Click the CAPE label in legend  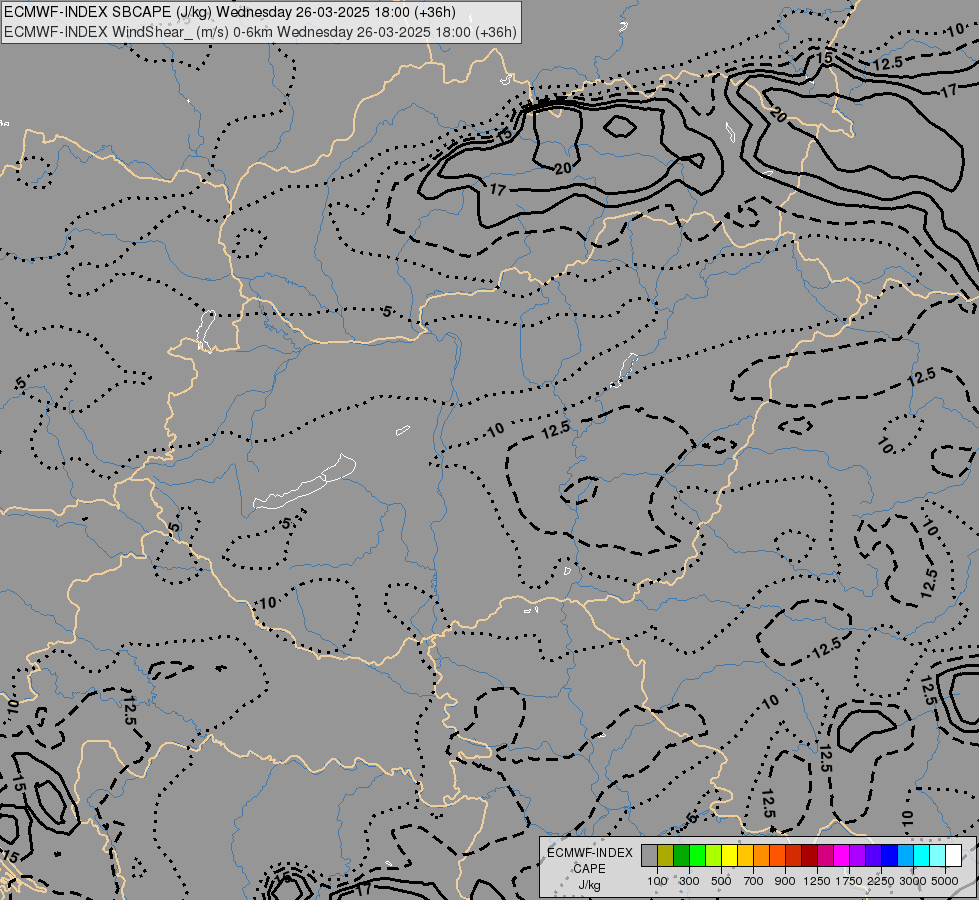coord(589,869)
